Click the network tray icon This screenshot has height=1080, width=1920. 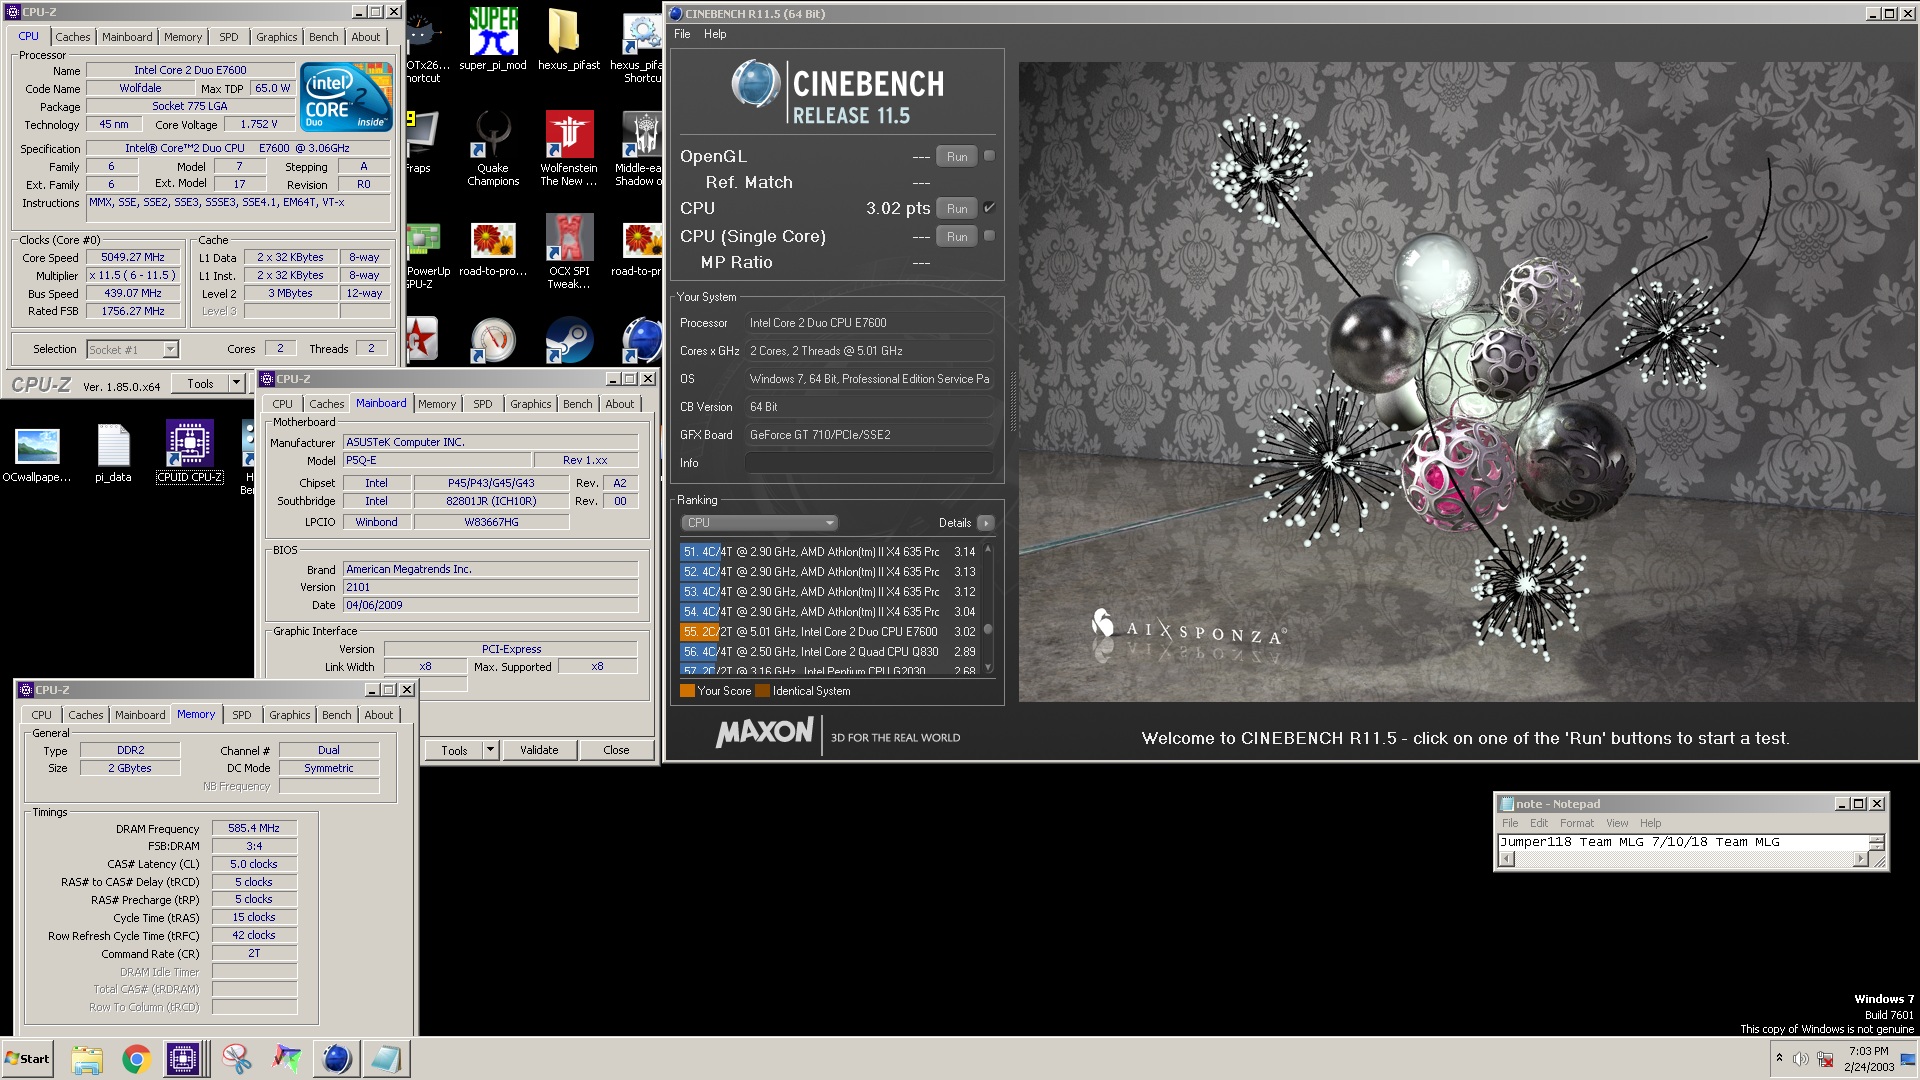[x=1825, y=1059]
